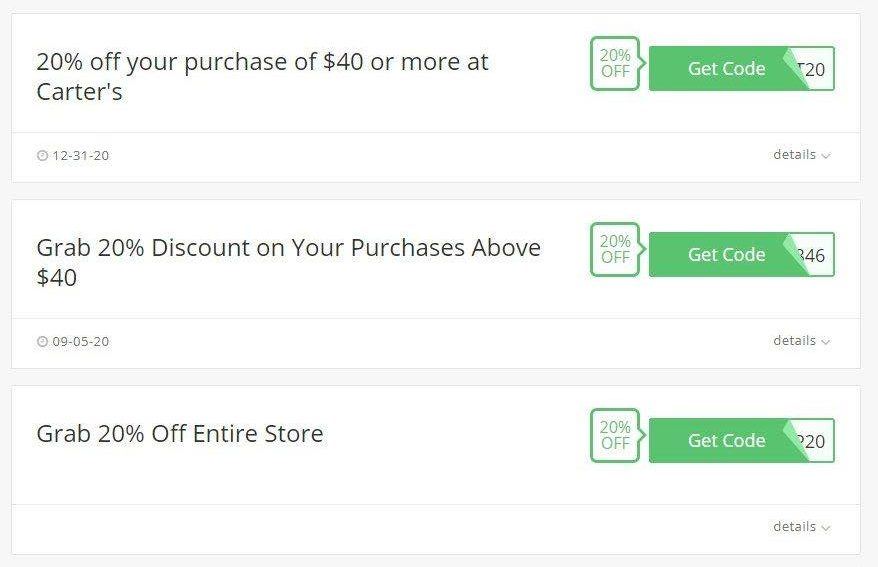The image size is (878, 567).
Task: Click the clock icon beside 09-05-20
Action: tap(43, 341)
